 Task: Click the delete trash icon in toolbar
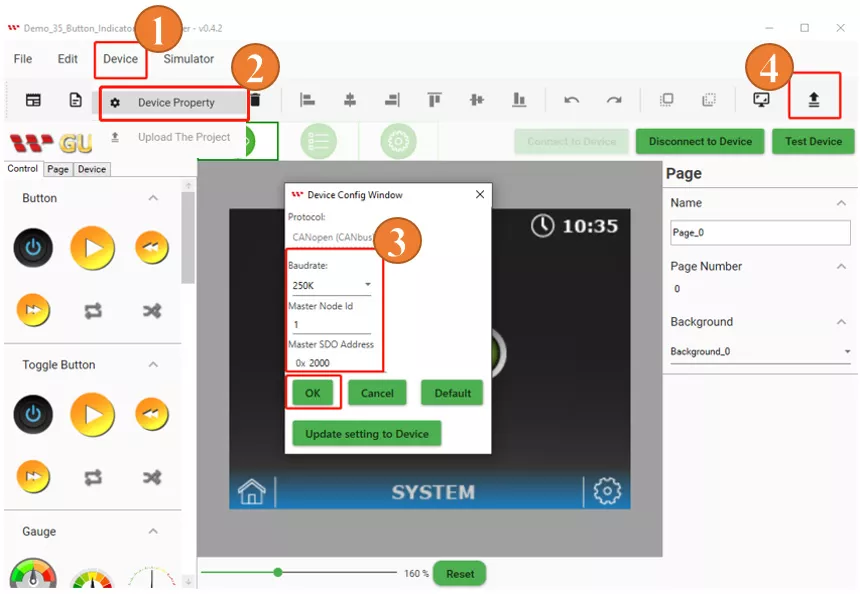pos(256,100)
